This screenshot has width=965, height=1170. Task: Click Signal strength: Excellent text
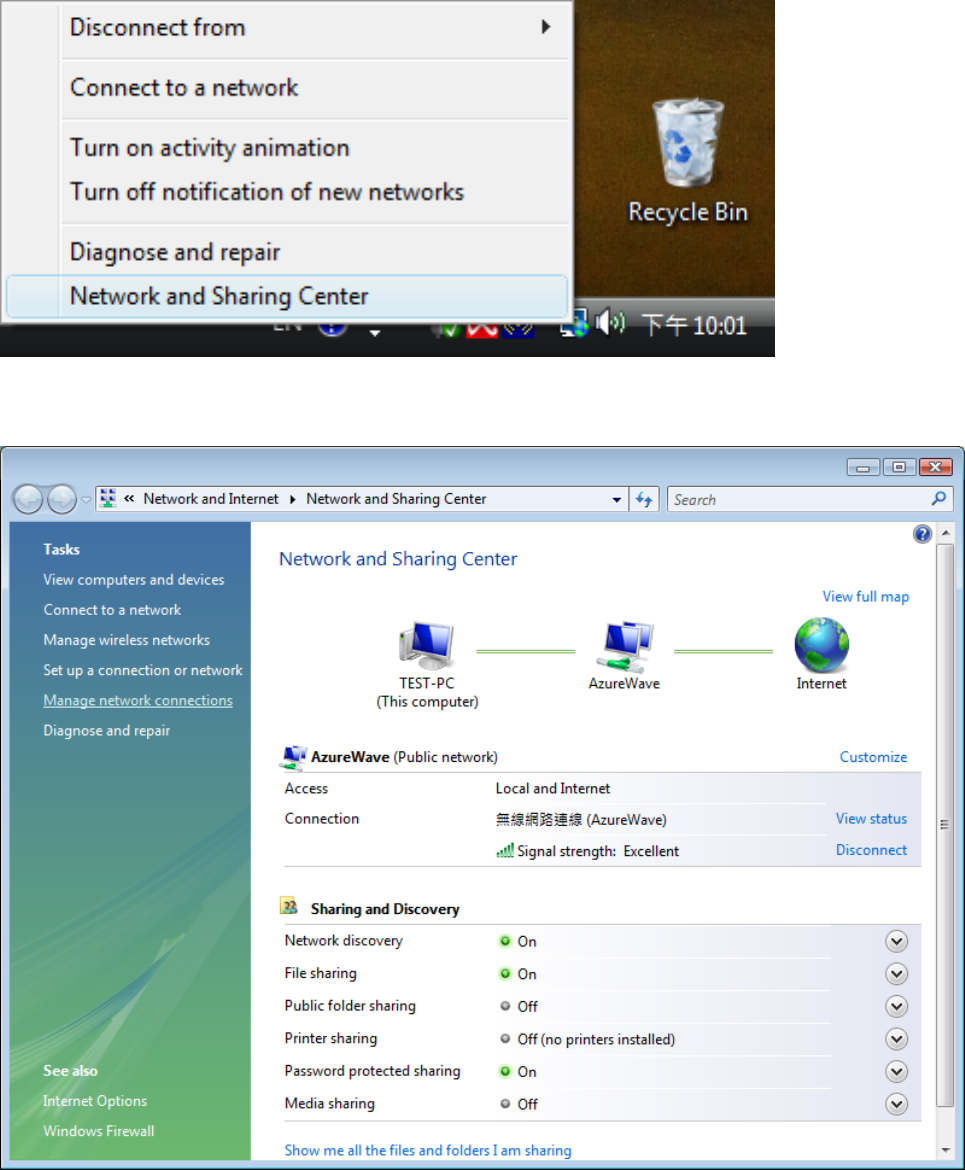[598, 851]
